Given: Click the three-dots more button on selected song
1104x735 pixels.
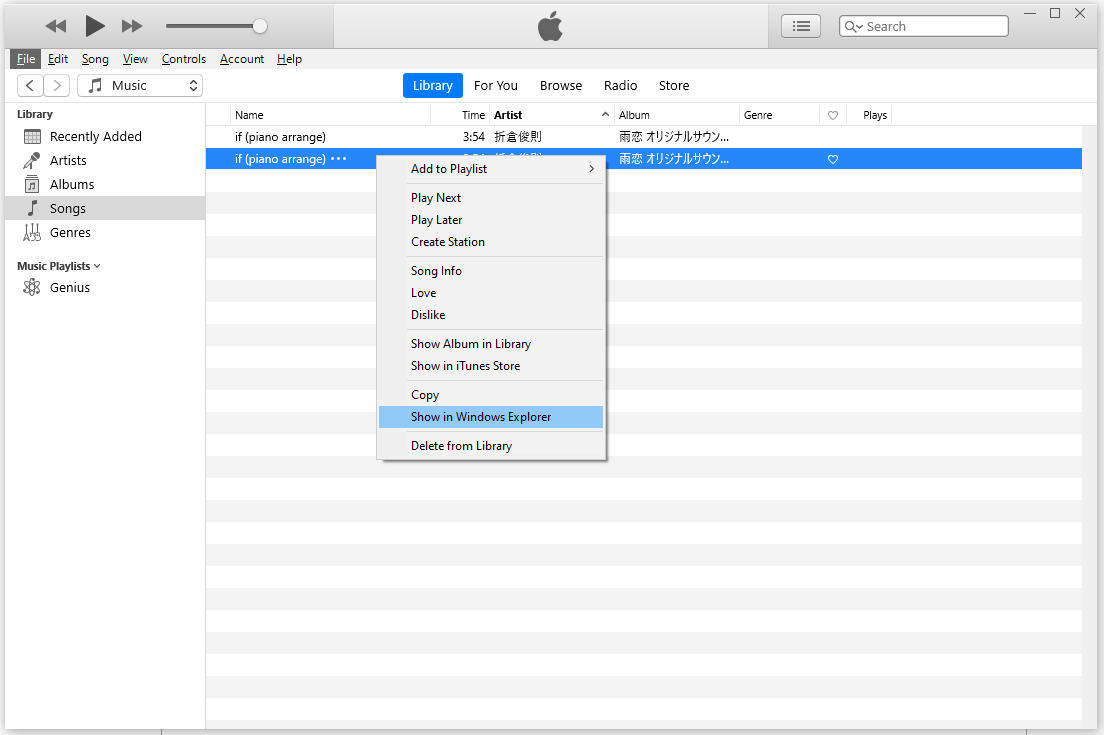Looking at the screenshot, I should point(339,159).
